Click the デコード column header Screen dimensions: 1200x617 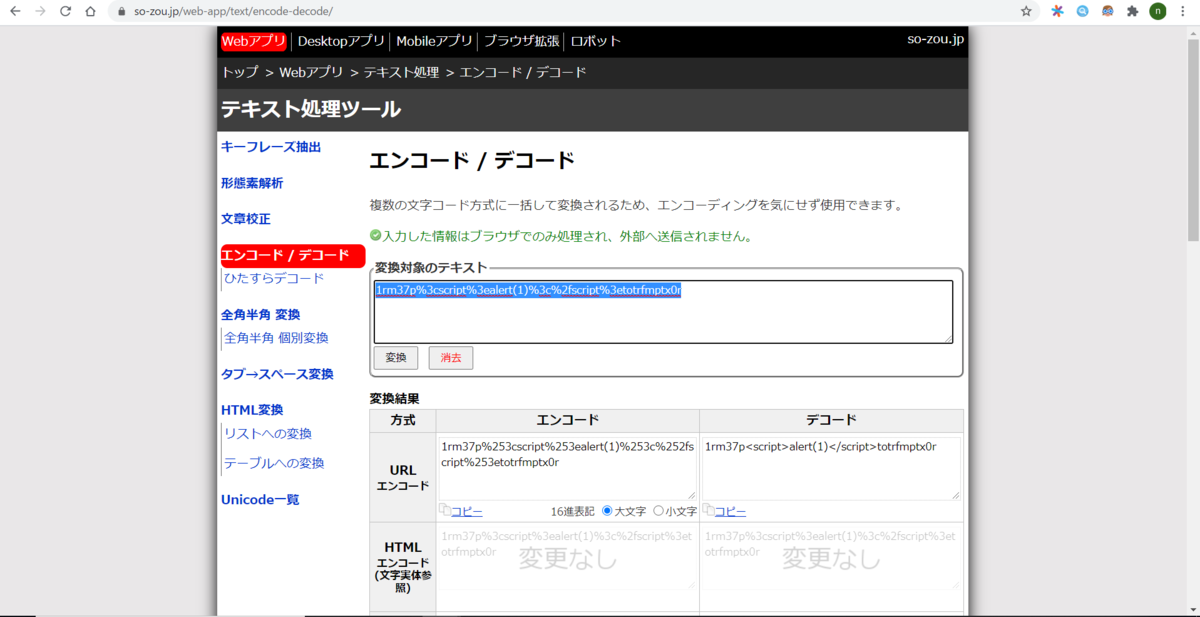(x=831, y=420)
